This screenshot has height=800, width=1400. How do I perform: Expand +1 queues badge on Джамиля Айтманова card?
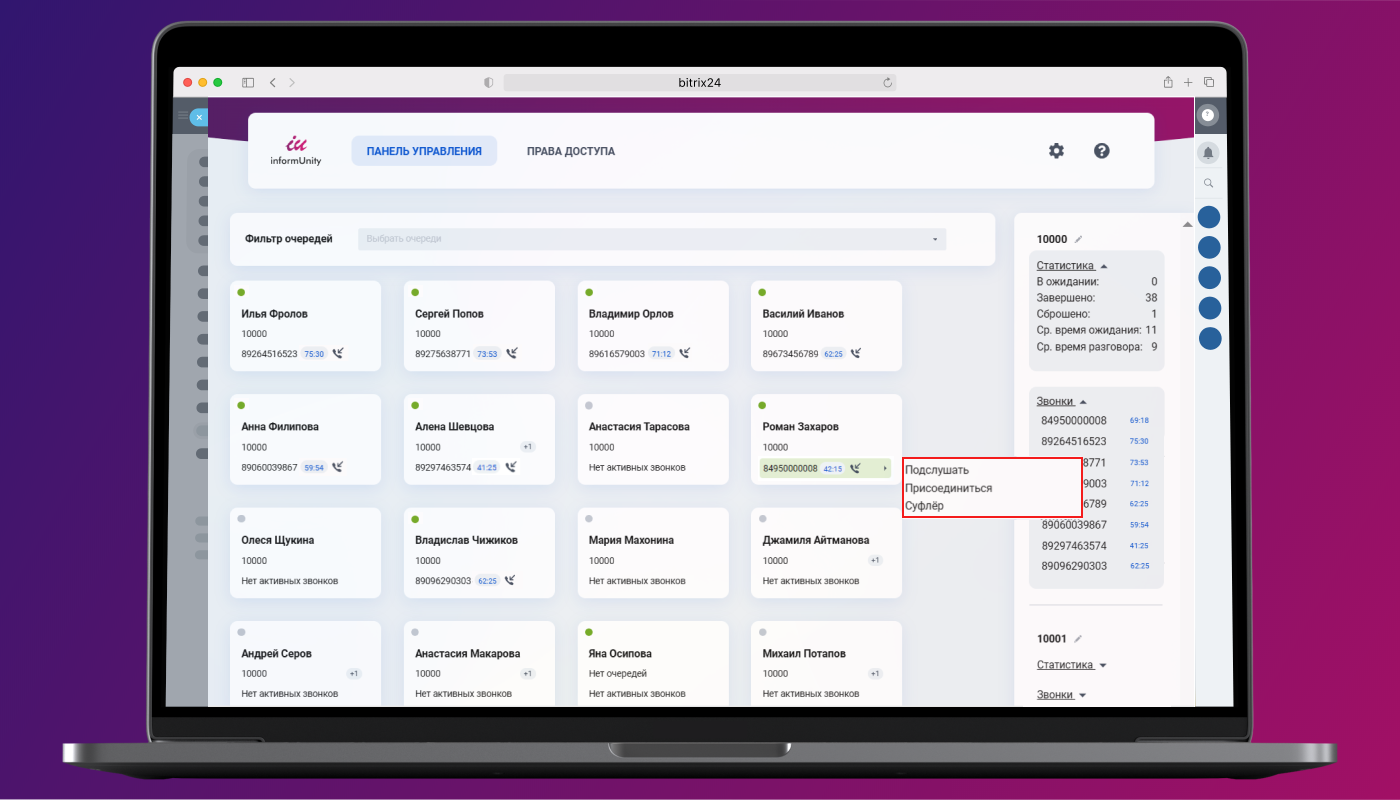(875, 560)
